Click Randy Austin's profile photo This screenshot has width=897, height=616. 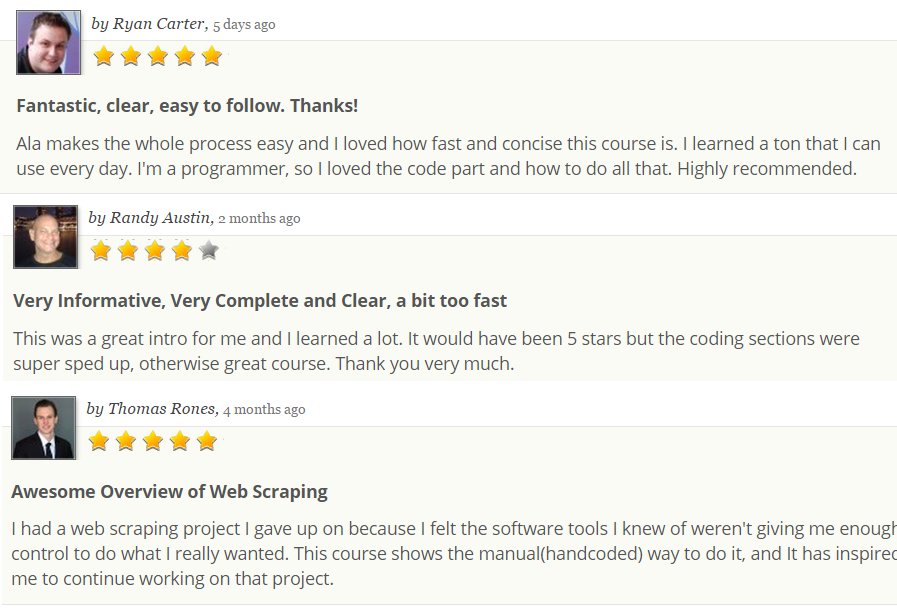[x=44, y=236]
